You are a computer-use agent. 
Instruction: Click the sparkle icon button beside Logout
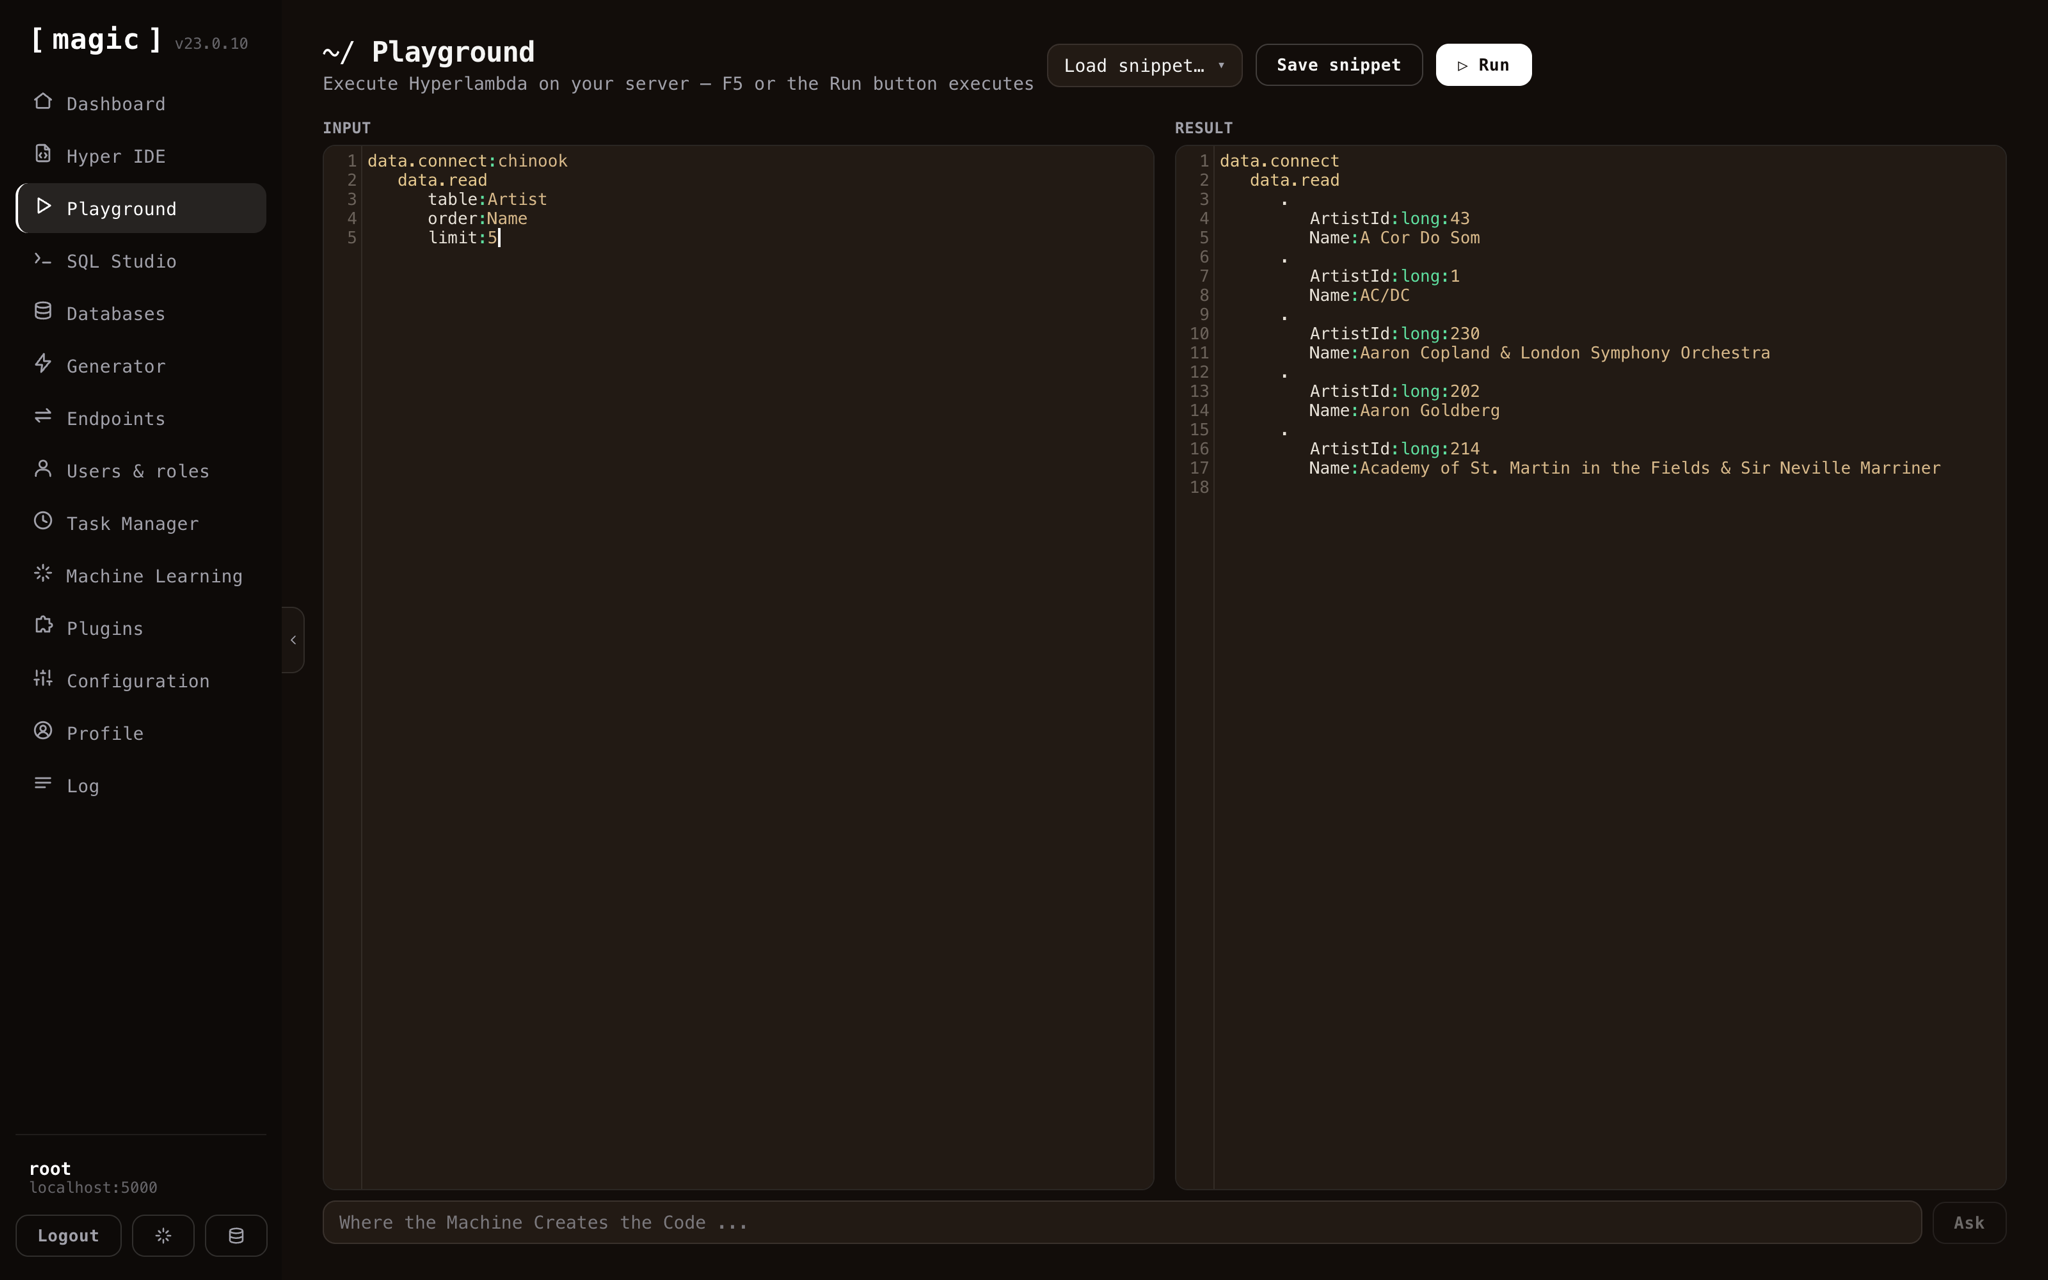click(163, 1236)
